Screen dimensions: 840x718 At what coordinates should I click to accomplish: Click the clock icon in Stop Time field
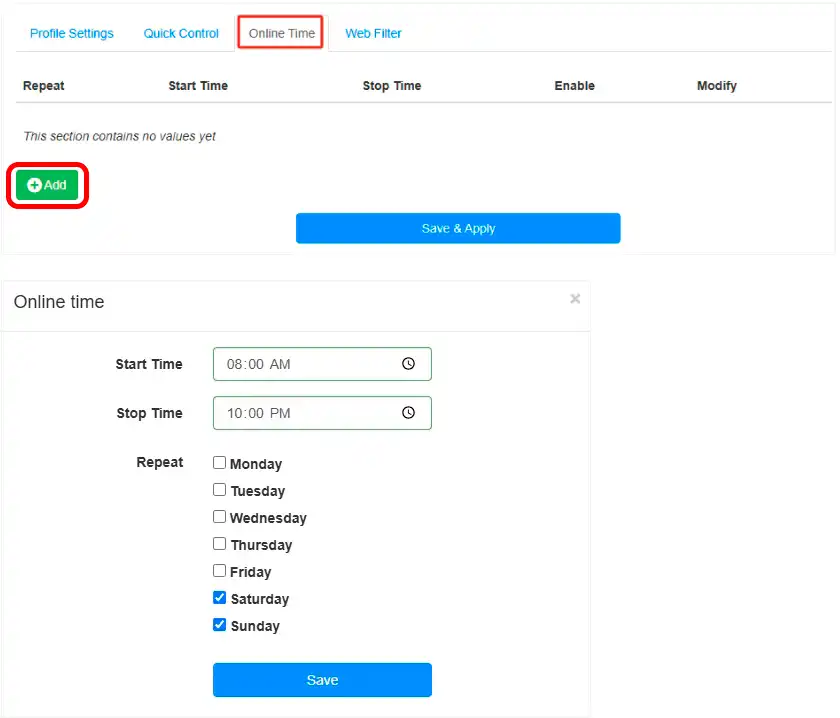click(408, 413)
